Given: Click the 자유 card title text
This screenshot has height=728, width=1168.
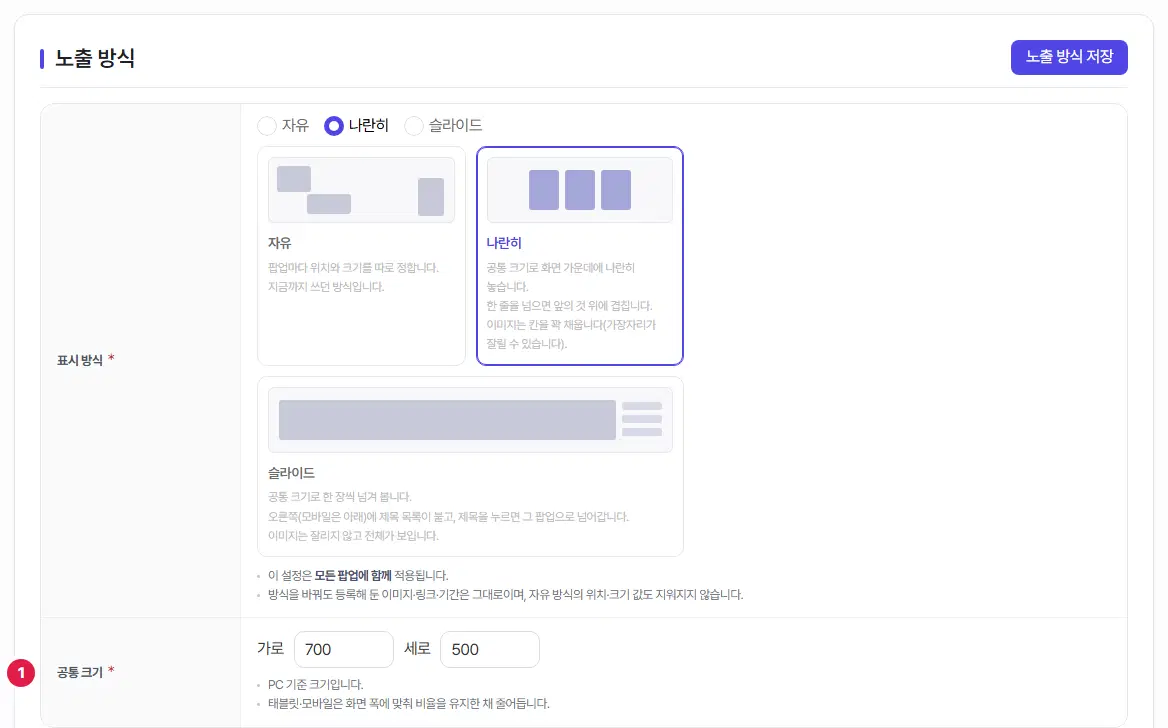Looking at the screenshot, I should (x=279, y=243).
